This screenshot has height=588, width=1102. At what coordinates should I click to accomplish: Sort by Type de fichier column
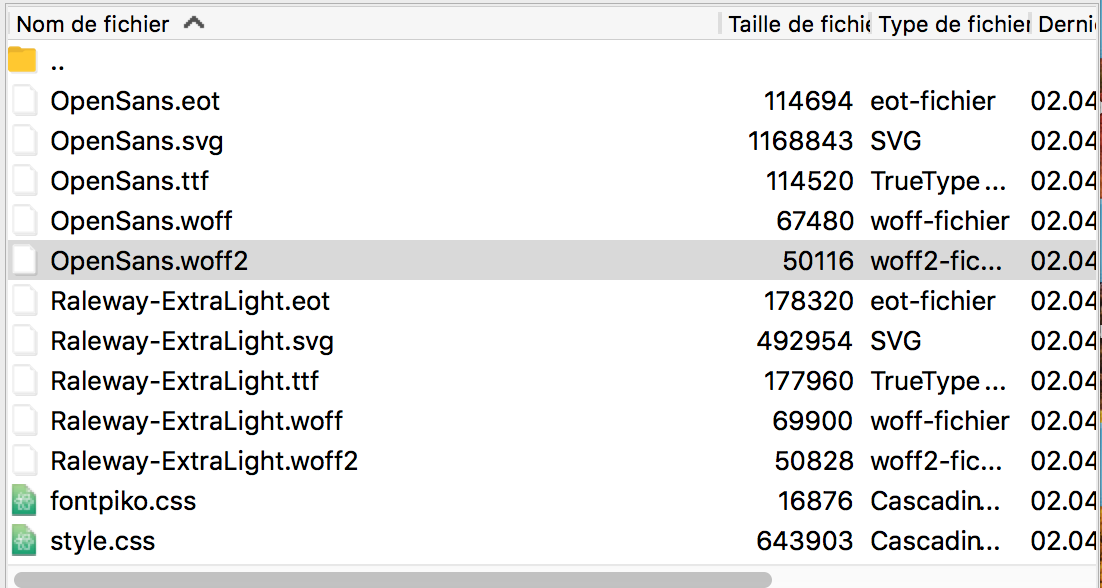953,24
